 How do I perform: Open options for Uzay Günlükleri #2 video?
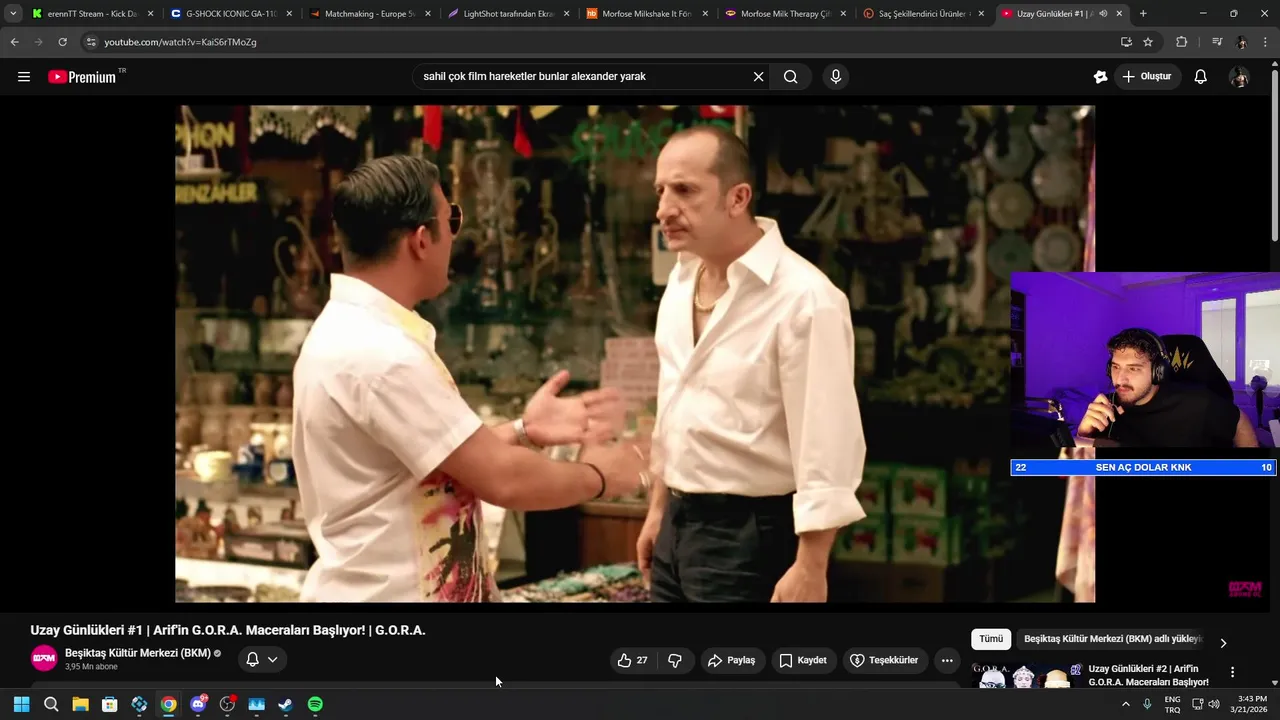1233,672
